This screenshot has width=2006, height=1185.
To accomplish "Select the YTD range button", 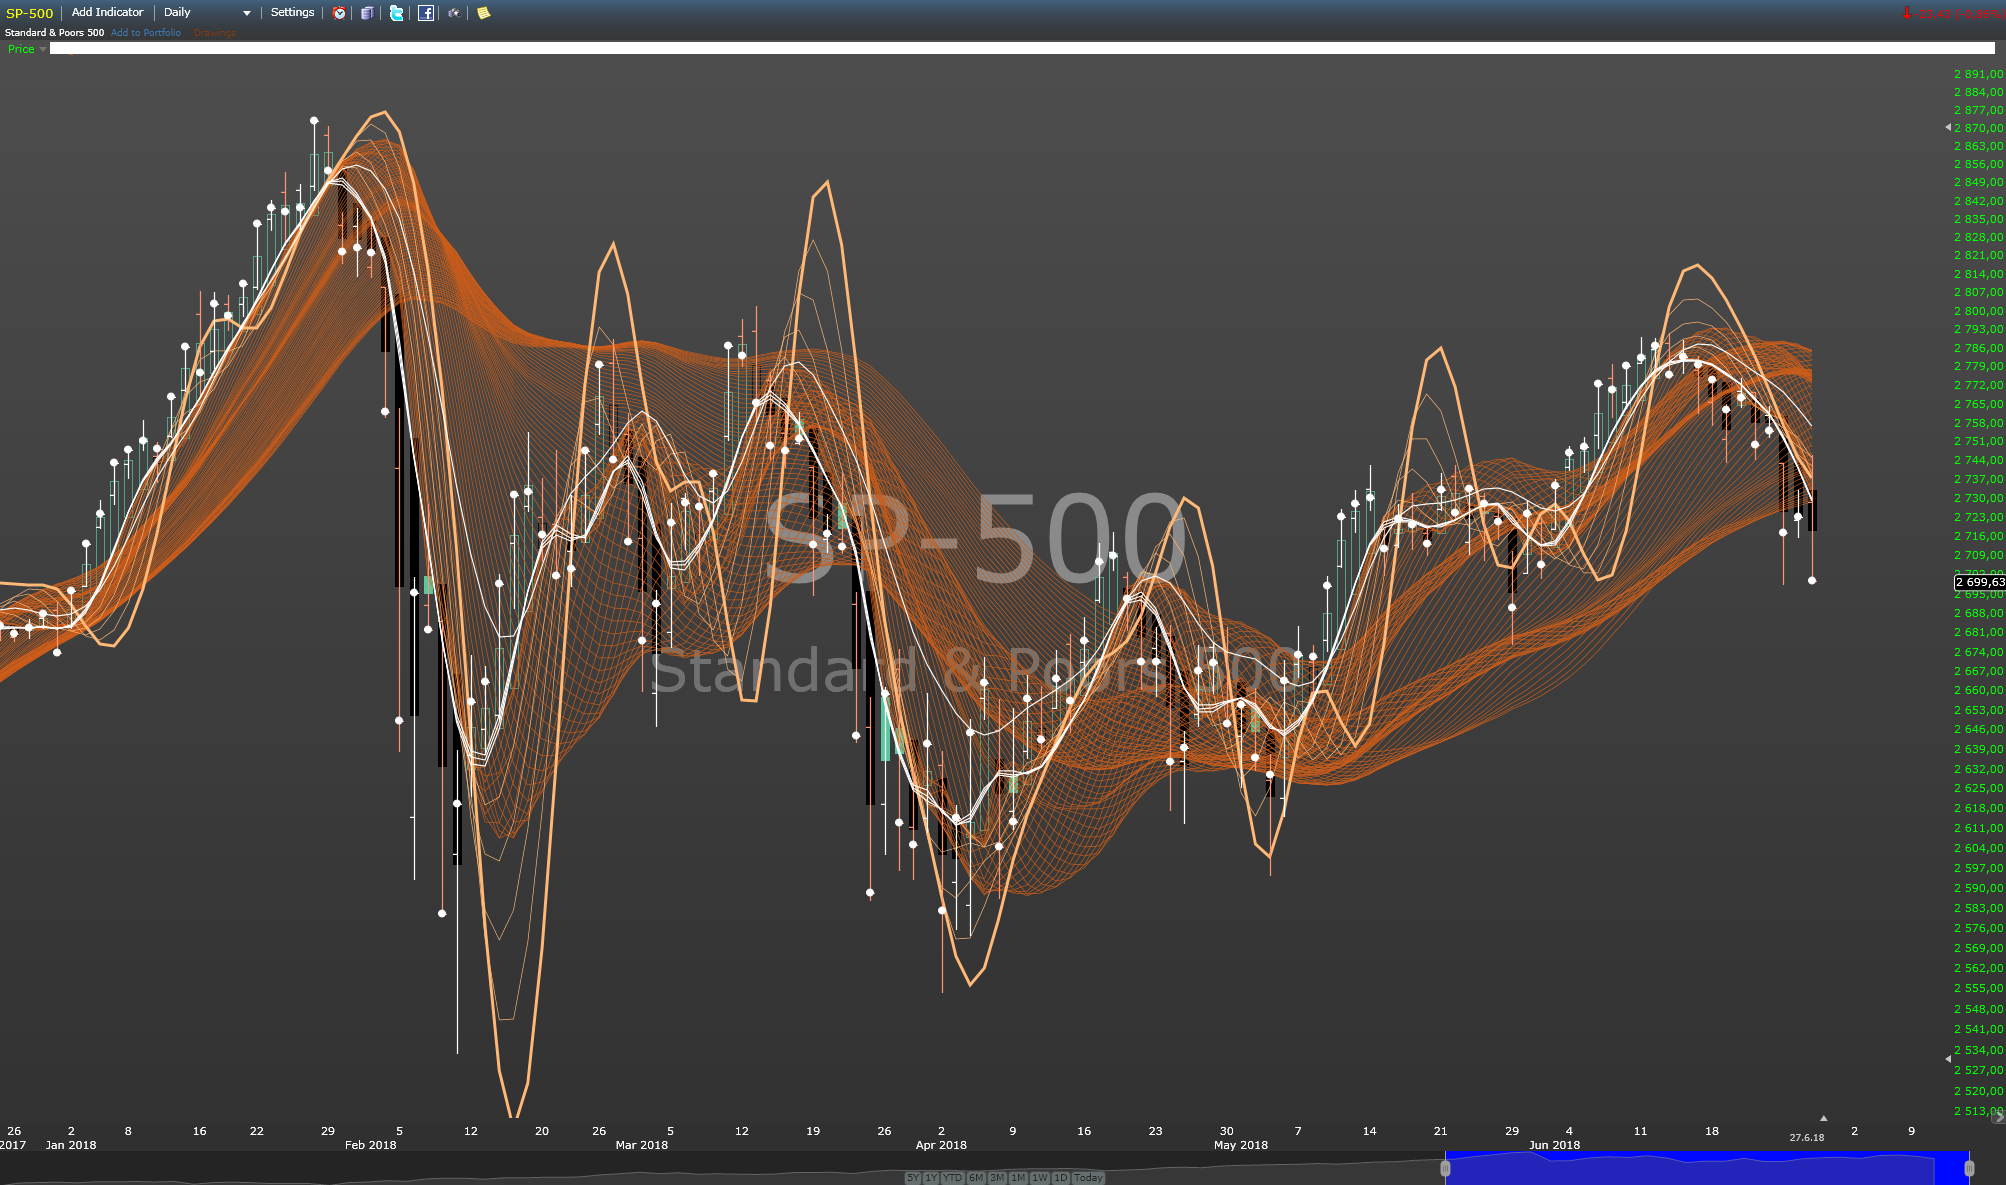I will tap(952, 1178).
